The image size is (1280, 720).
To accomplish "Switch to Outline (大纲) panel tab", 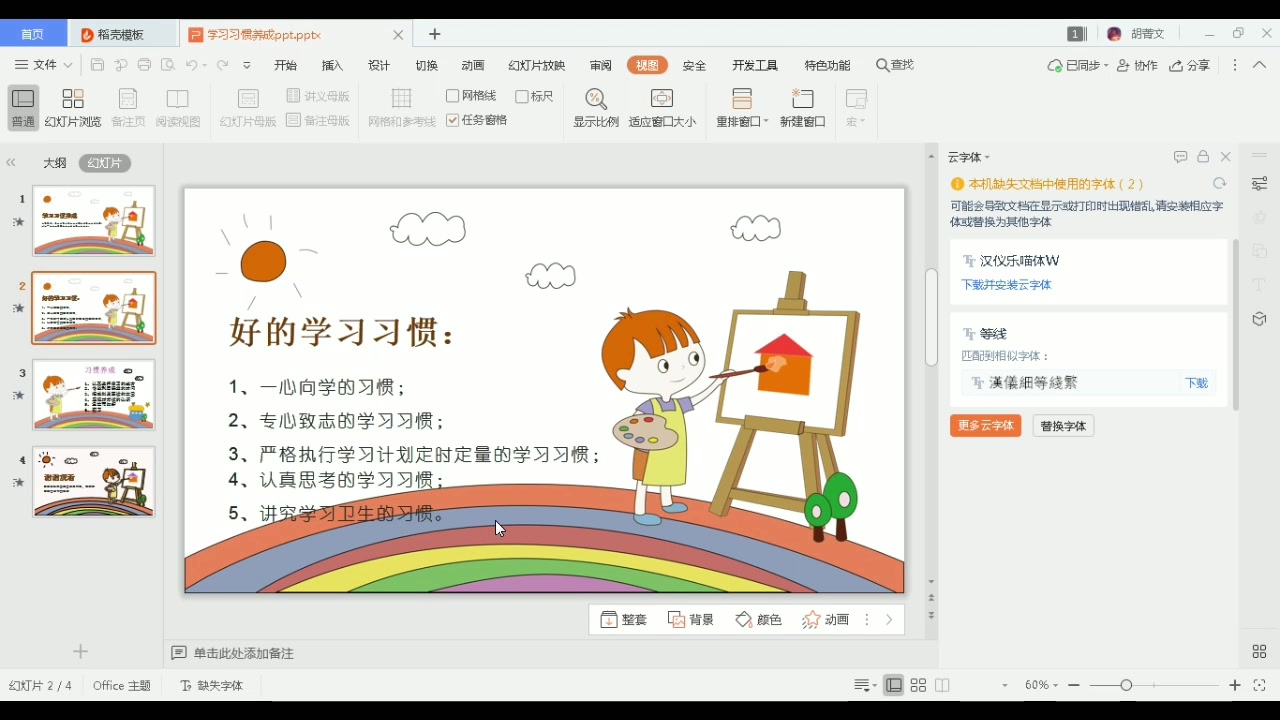I will point(54,163).
